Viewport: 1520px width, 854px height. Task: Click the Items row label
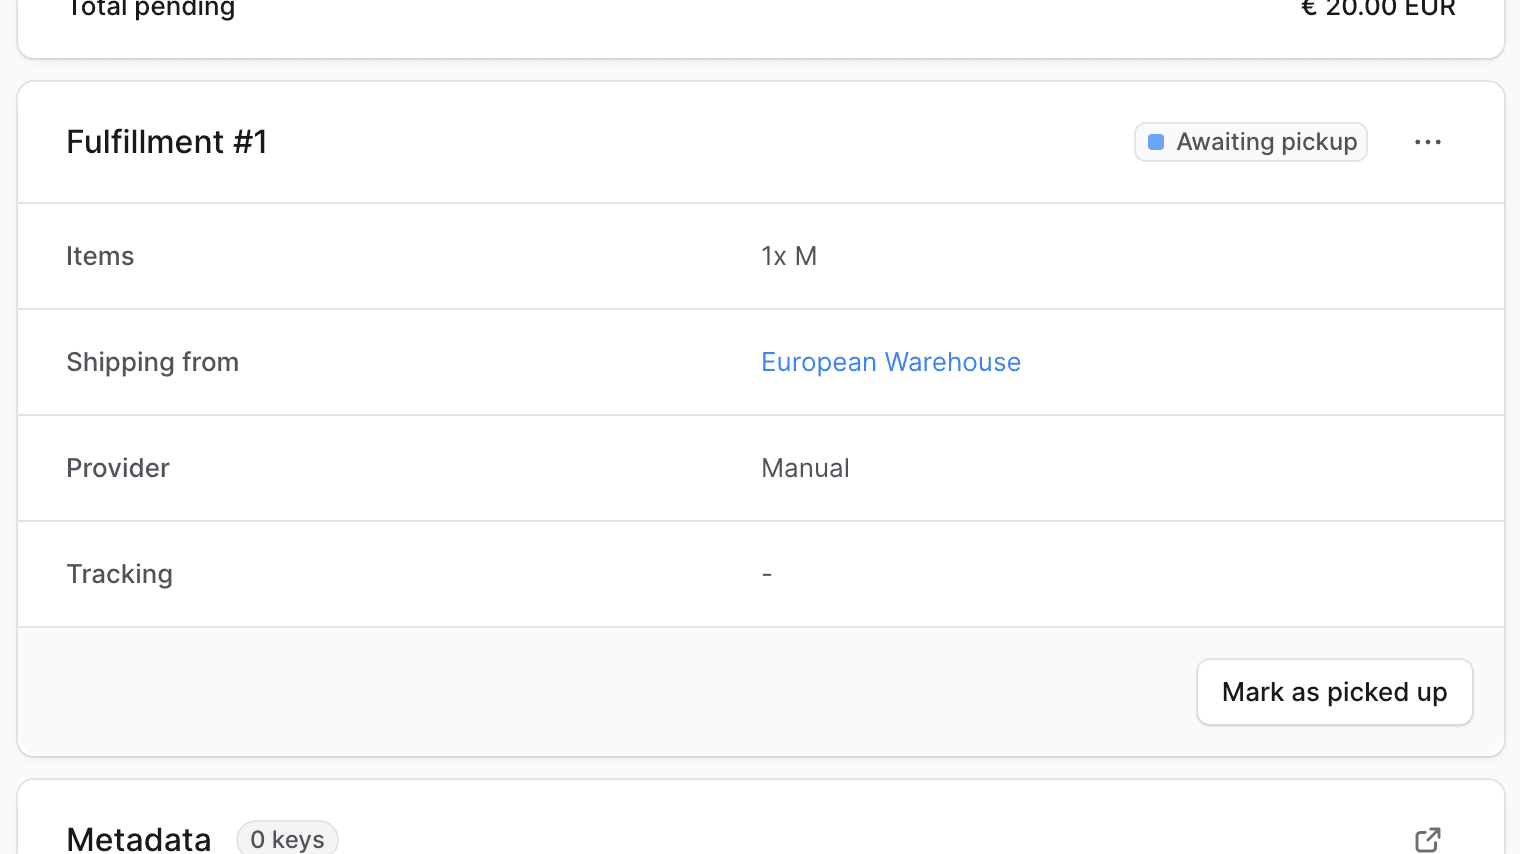(100, 256)
